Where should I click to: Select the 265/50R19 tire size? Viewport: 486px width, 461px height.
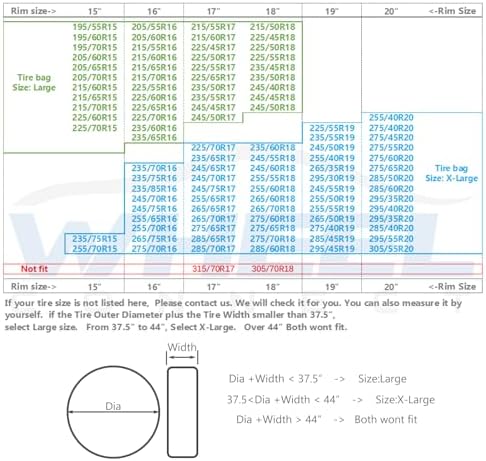[332, 219]
